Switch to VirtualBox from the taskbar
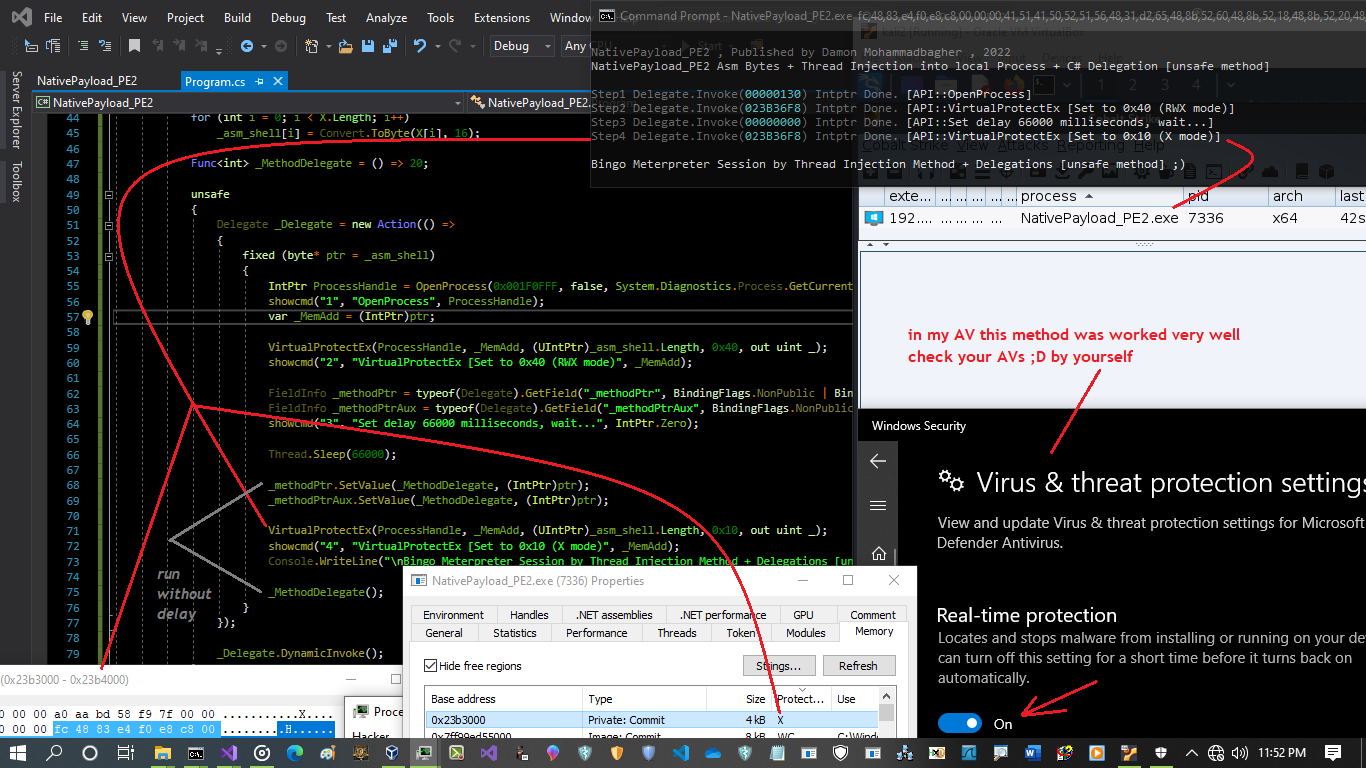This screenshot has height=768, width=1366. [391, 752]
